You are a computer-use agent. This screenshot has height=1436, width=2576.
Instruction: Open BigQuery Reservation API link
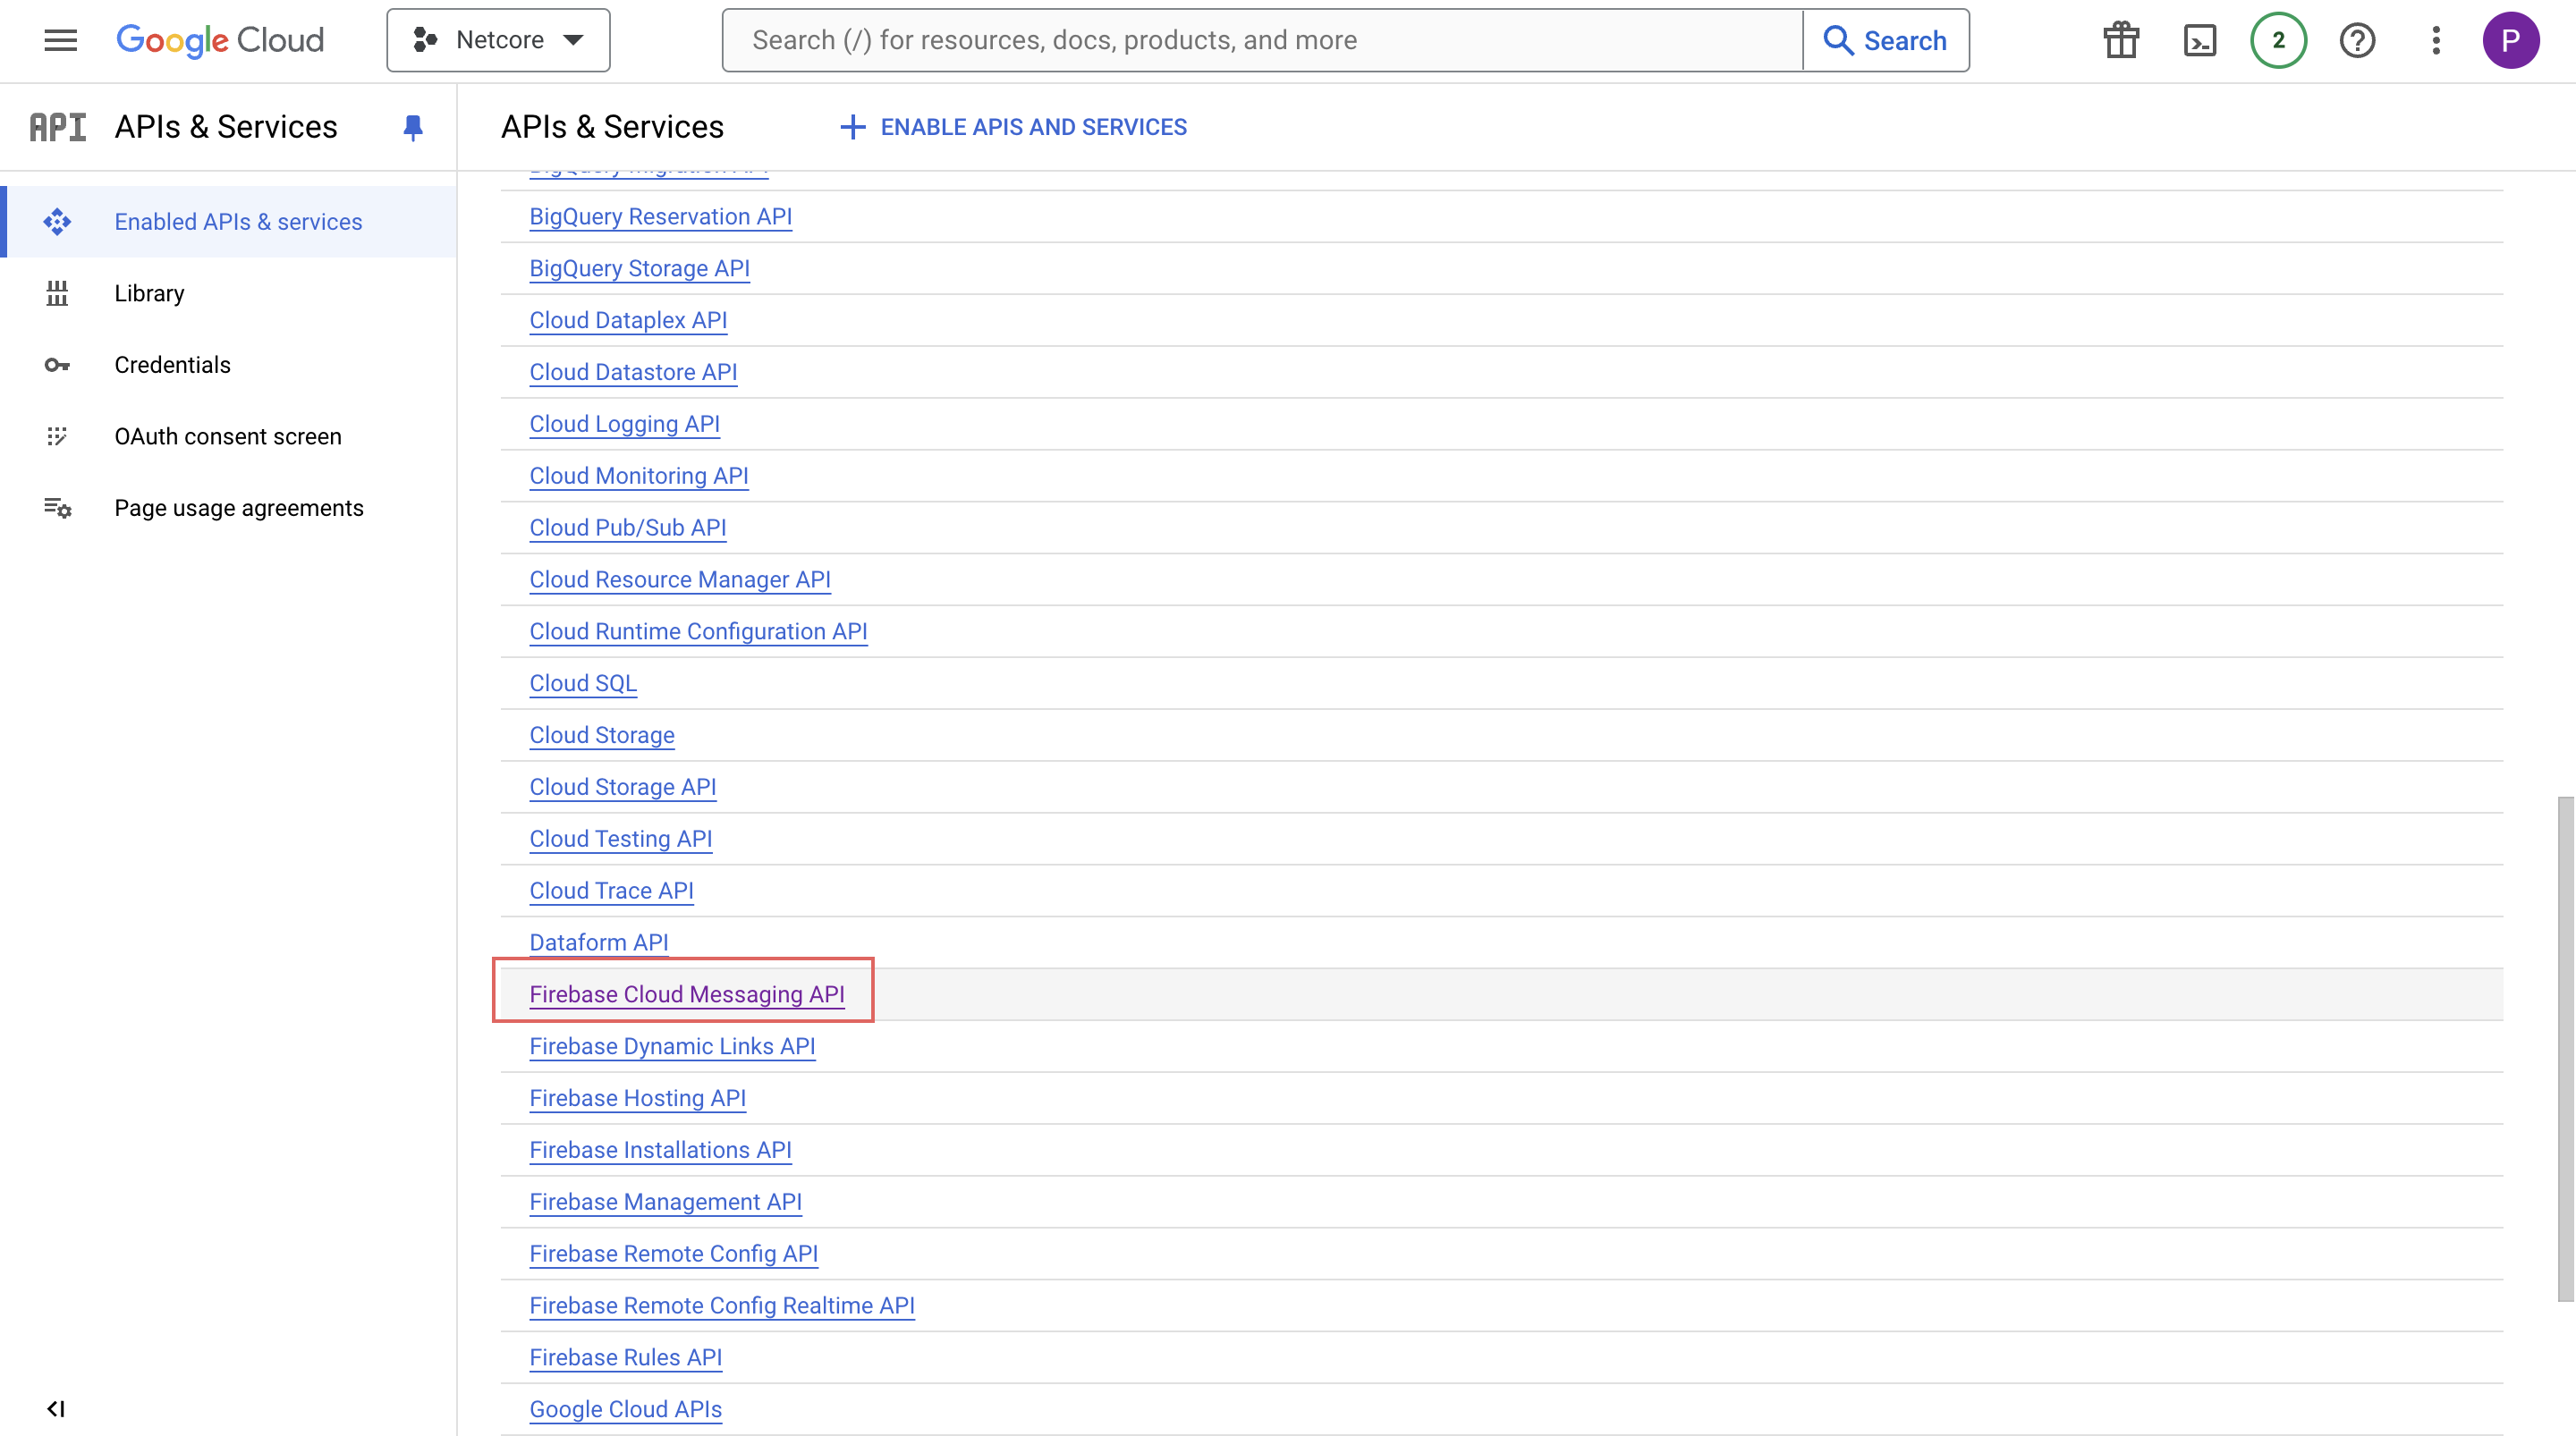tap(660, 217)
